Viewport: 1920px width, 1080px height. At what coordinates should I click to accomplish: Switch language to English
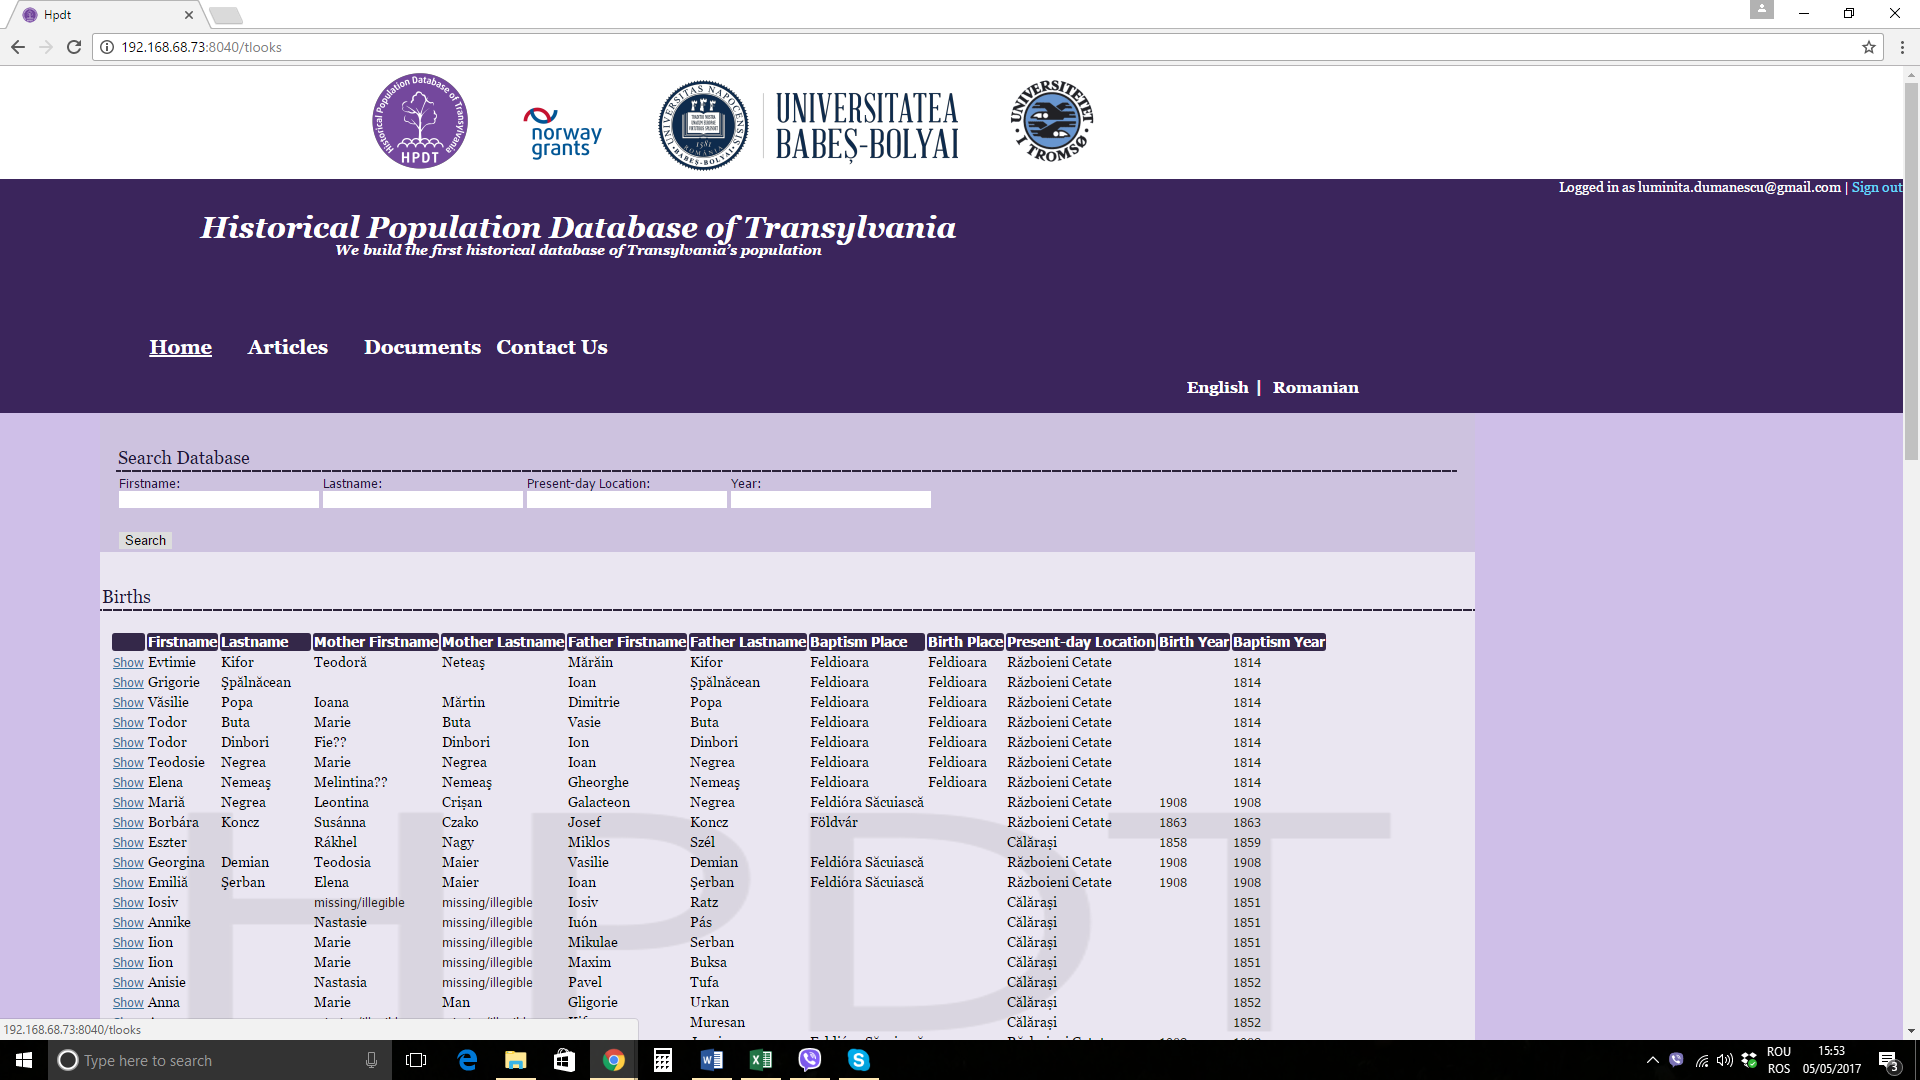[1218, 387]
